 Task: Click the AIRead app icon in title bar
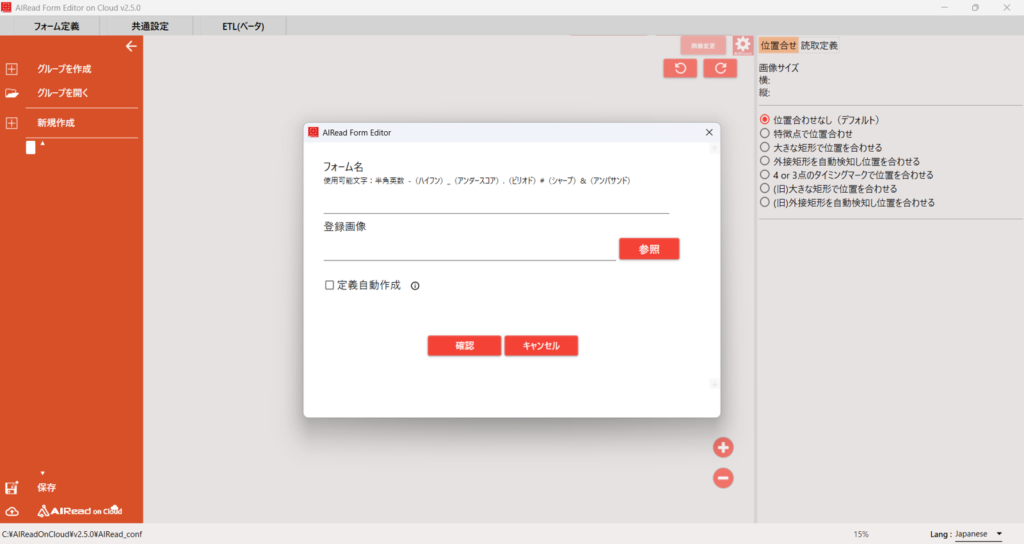pyautogui.click(x=6, y=7)
